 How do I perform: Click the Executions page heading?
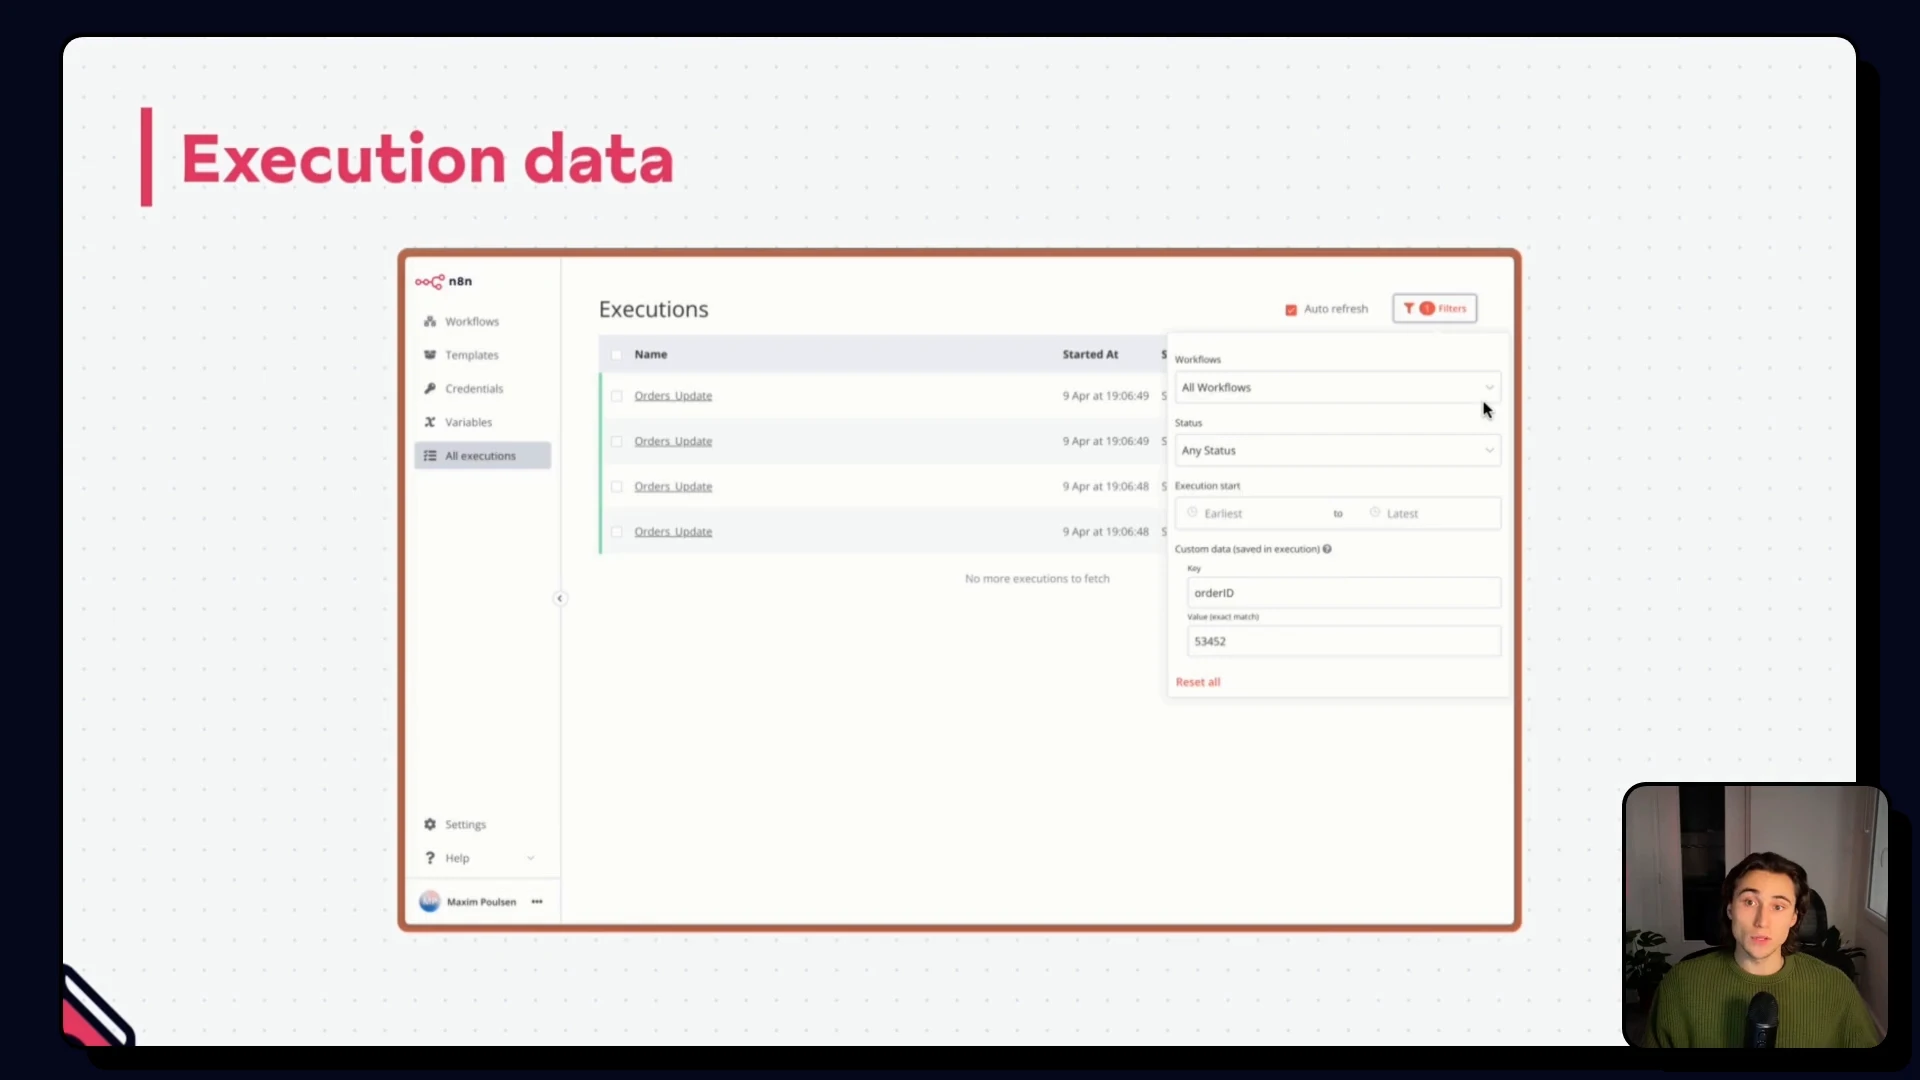653,310
